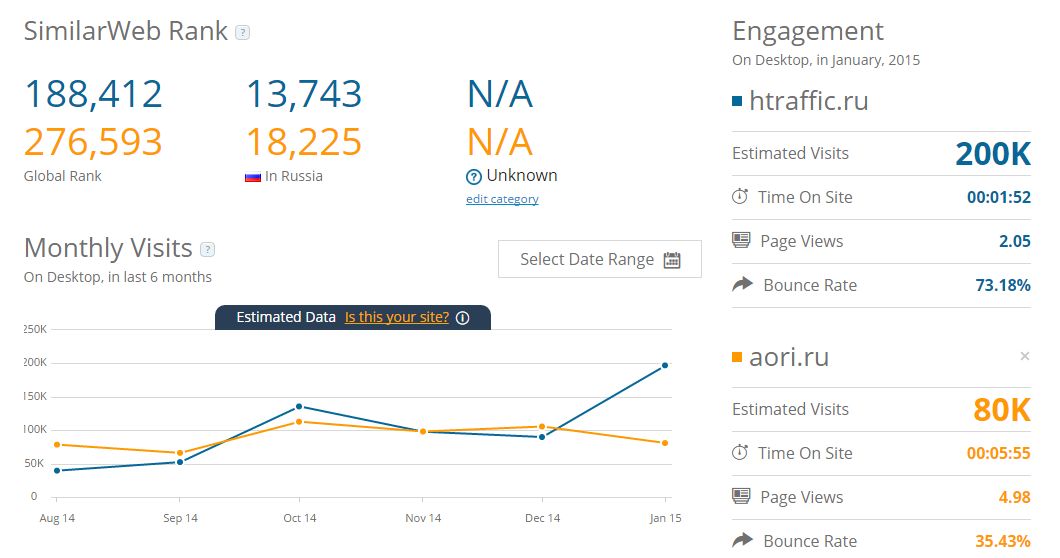Click page views value 4.98
Viewport: 1060px width, 558px height.
[1015, 497]
